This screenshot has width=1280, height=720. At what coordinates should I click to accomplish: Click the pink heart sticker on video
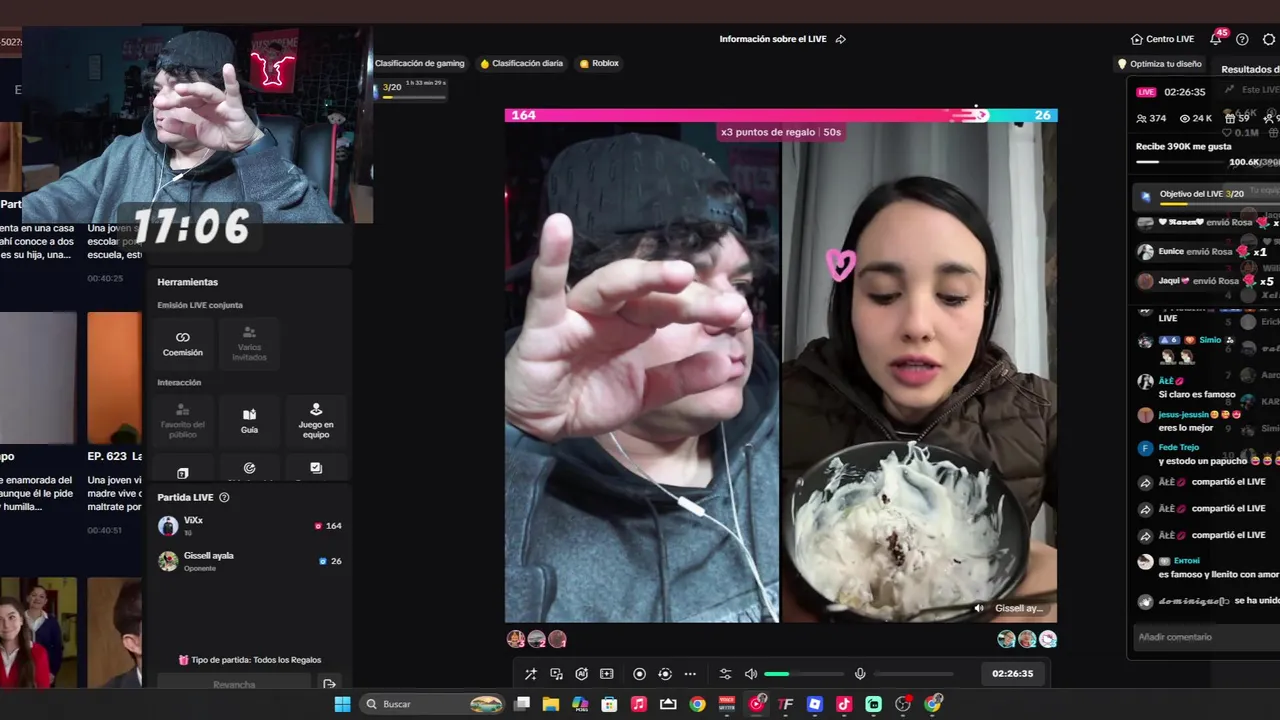click(841, 264)
